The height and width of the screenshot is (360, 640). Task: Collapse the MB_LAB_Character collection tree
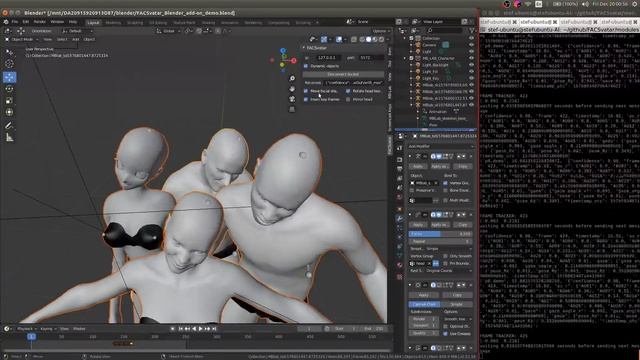click(x=405, y=58)
